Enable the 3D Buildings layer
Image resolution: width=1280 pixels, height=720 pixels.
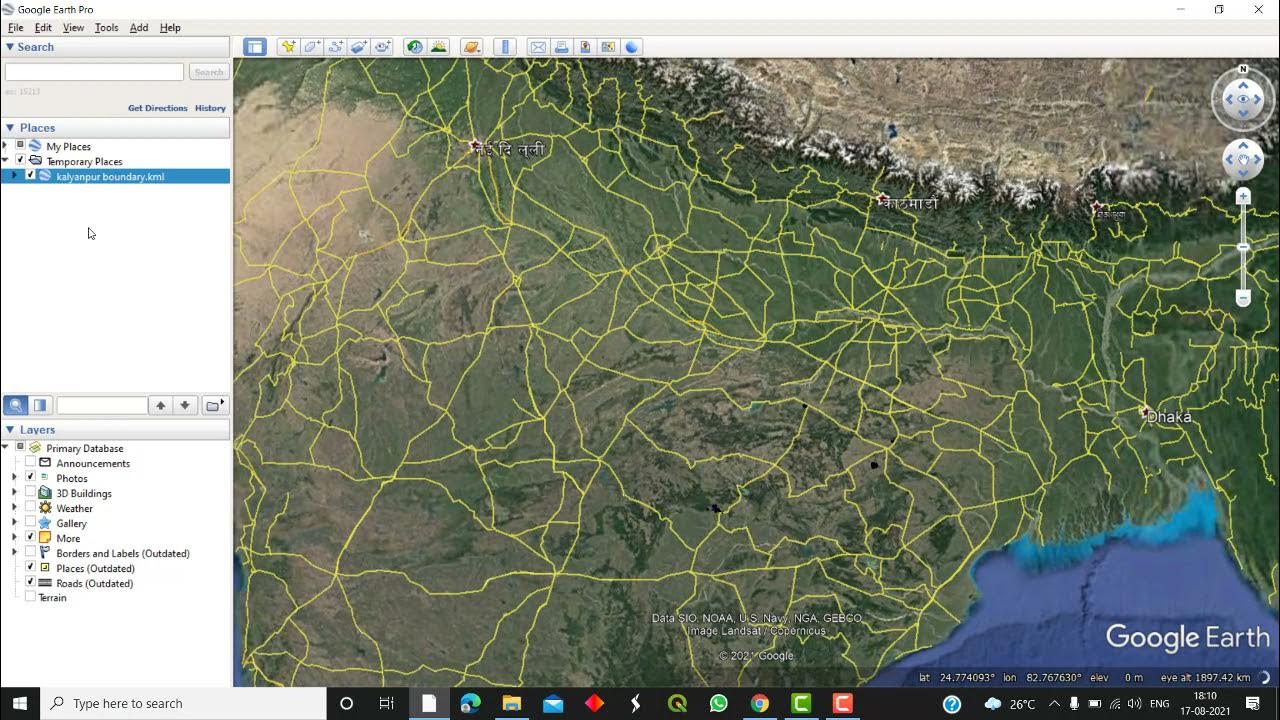(30, 493)
